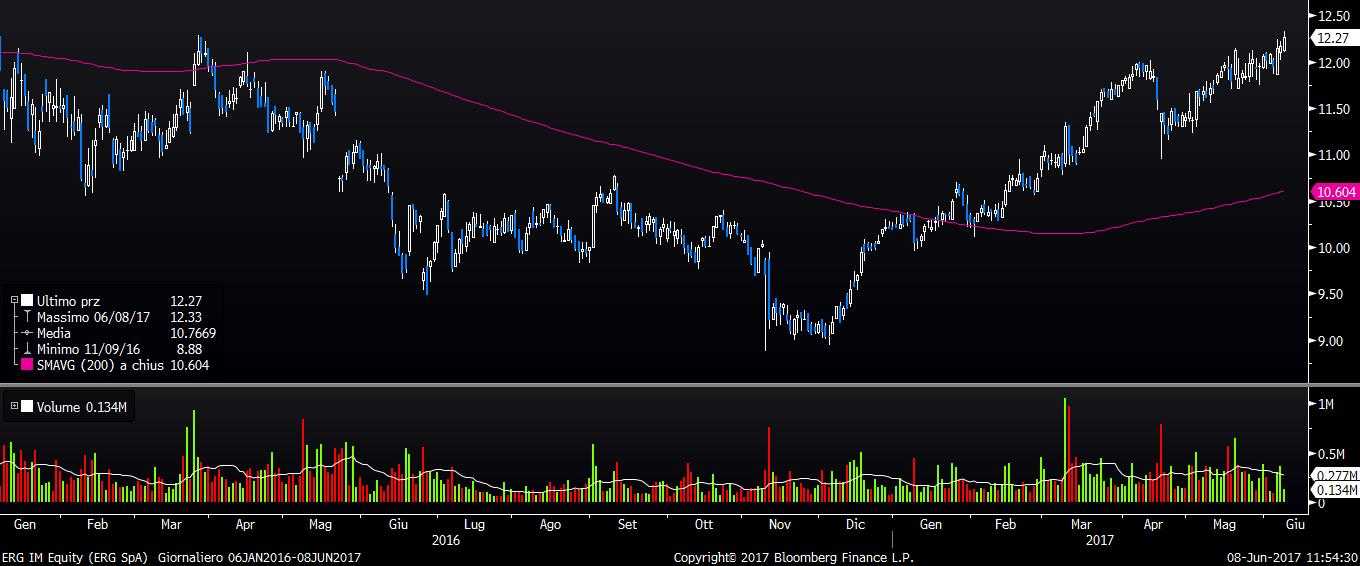
Task: Click the white Ultimo prz color swatch
Action: tap(27, 300)
